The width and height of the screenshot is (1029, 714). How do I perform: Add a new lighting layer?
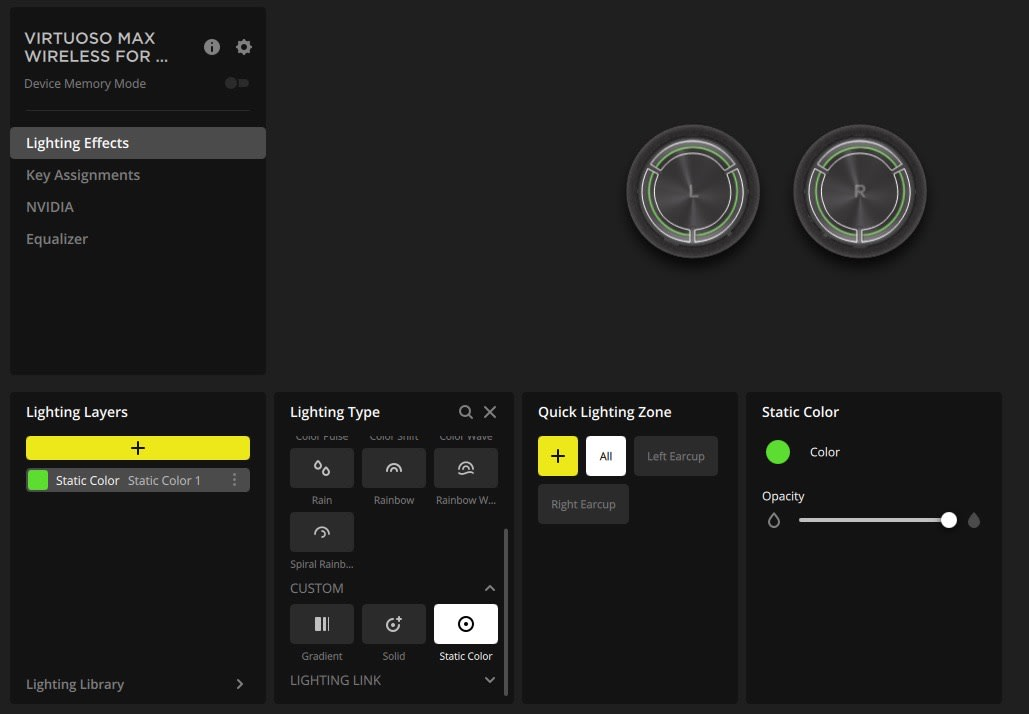point(138,448)
